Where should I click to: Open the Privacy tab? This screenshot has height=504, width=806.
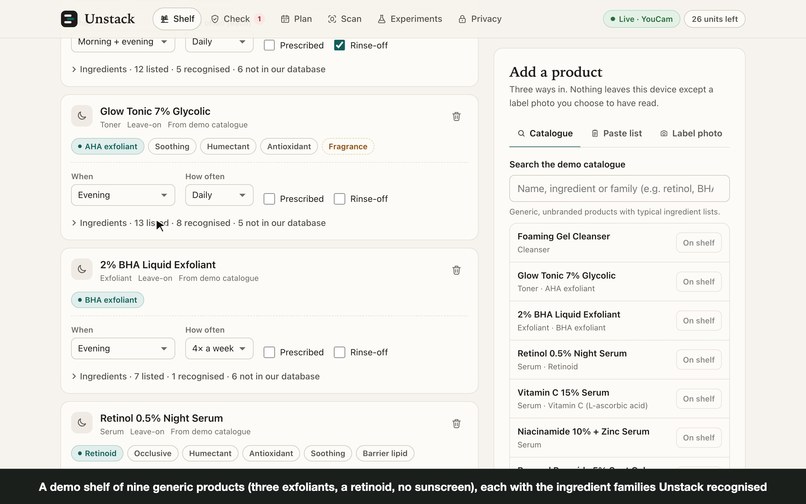tap(480, 19)
